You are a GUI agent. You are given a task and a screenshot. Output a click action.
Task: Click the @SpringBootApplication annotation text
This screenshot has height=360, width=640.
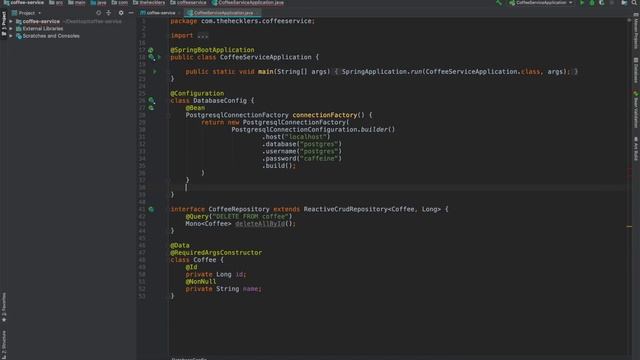tap(212, 50)
